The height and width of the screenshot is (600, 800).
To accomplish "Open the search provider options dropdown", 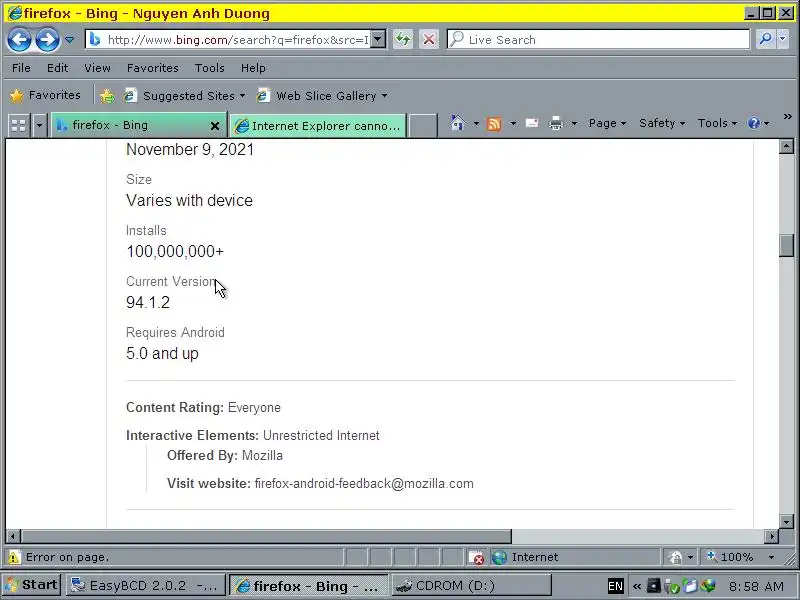I will [783, 39].
